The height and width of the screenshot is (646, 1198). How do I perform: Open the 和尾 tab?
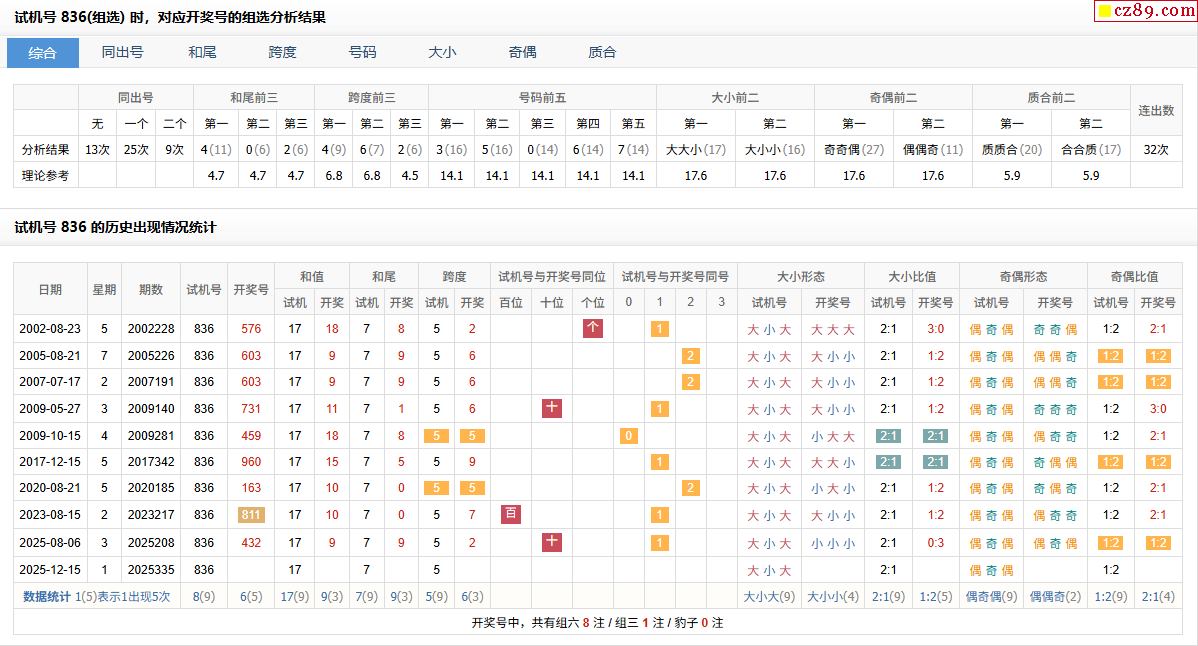coord(202,53)
